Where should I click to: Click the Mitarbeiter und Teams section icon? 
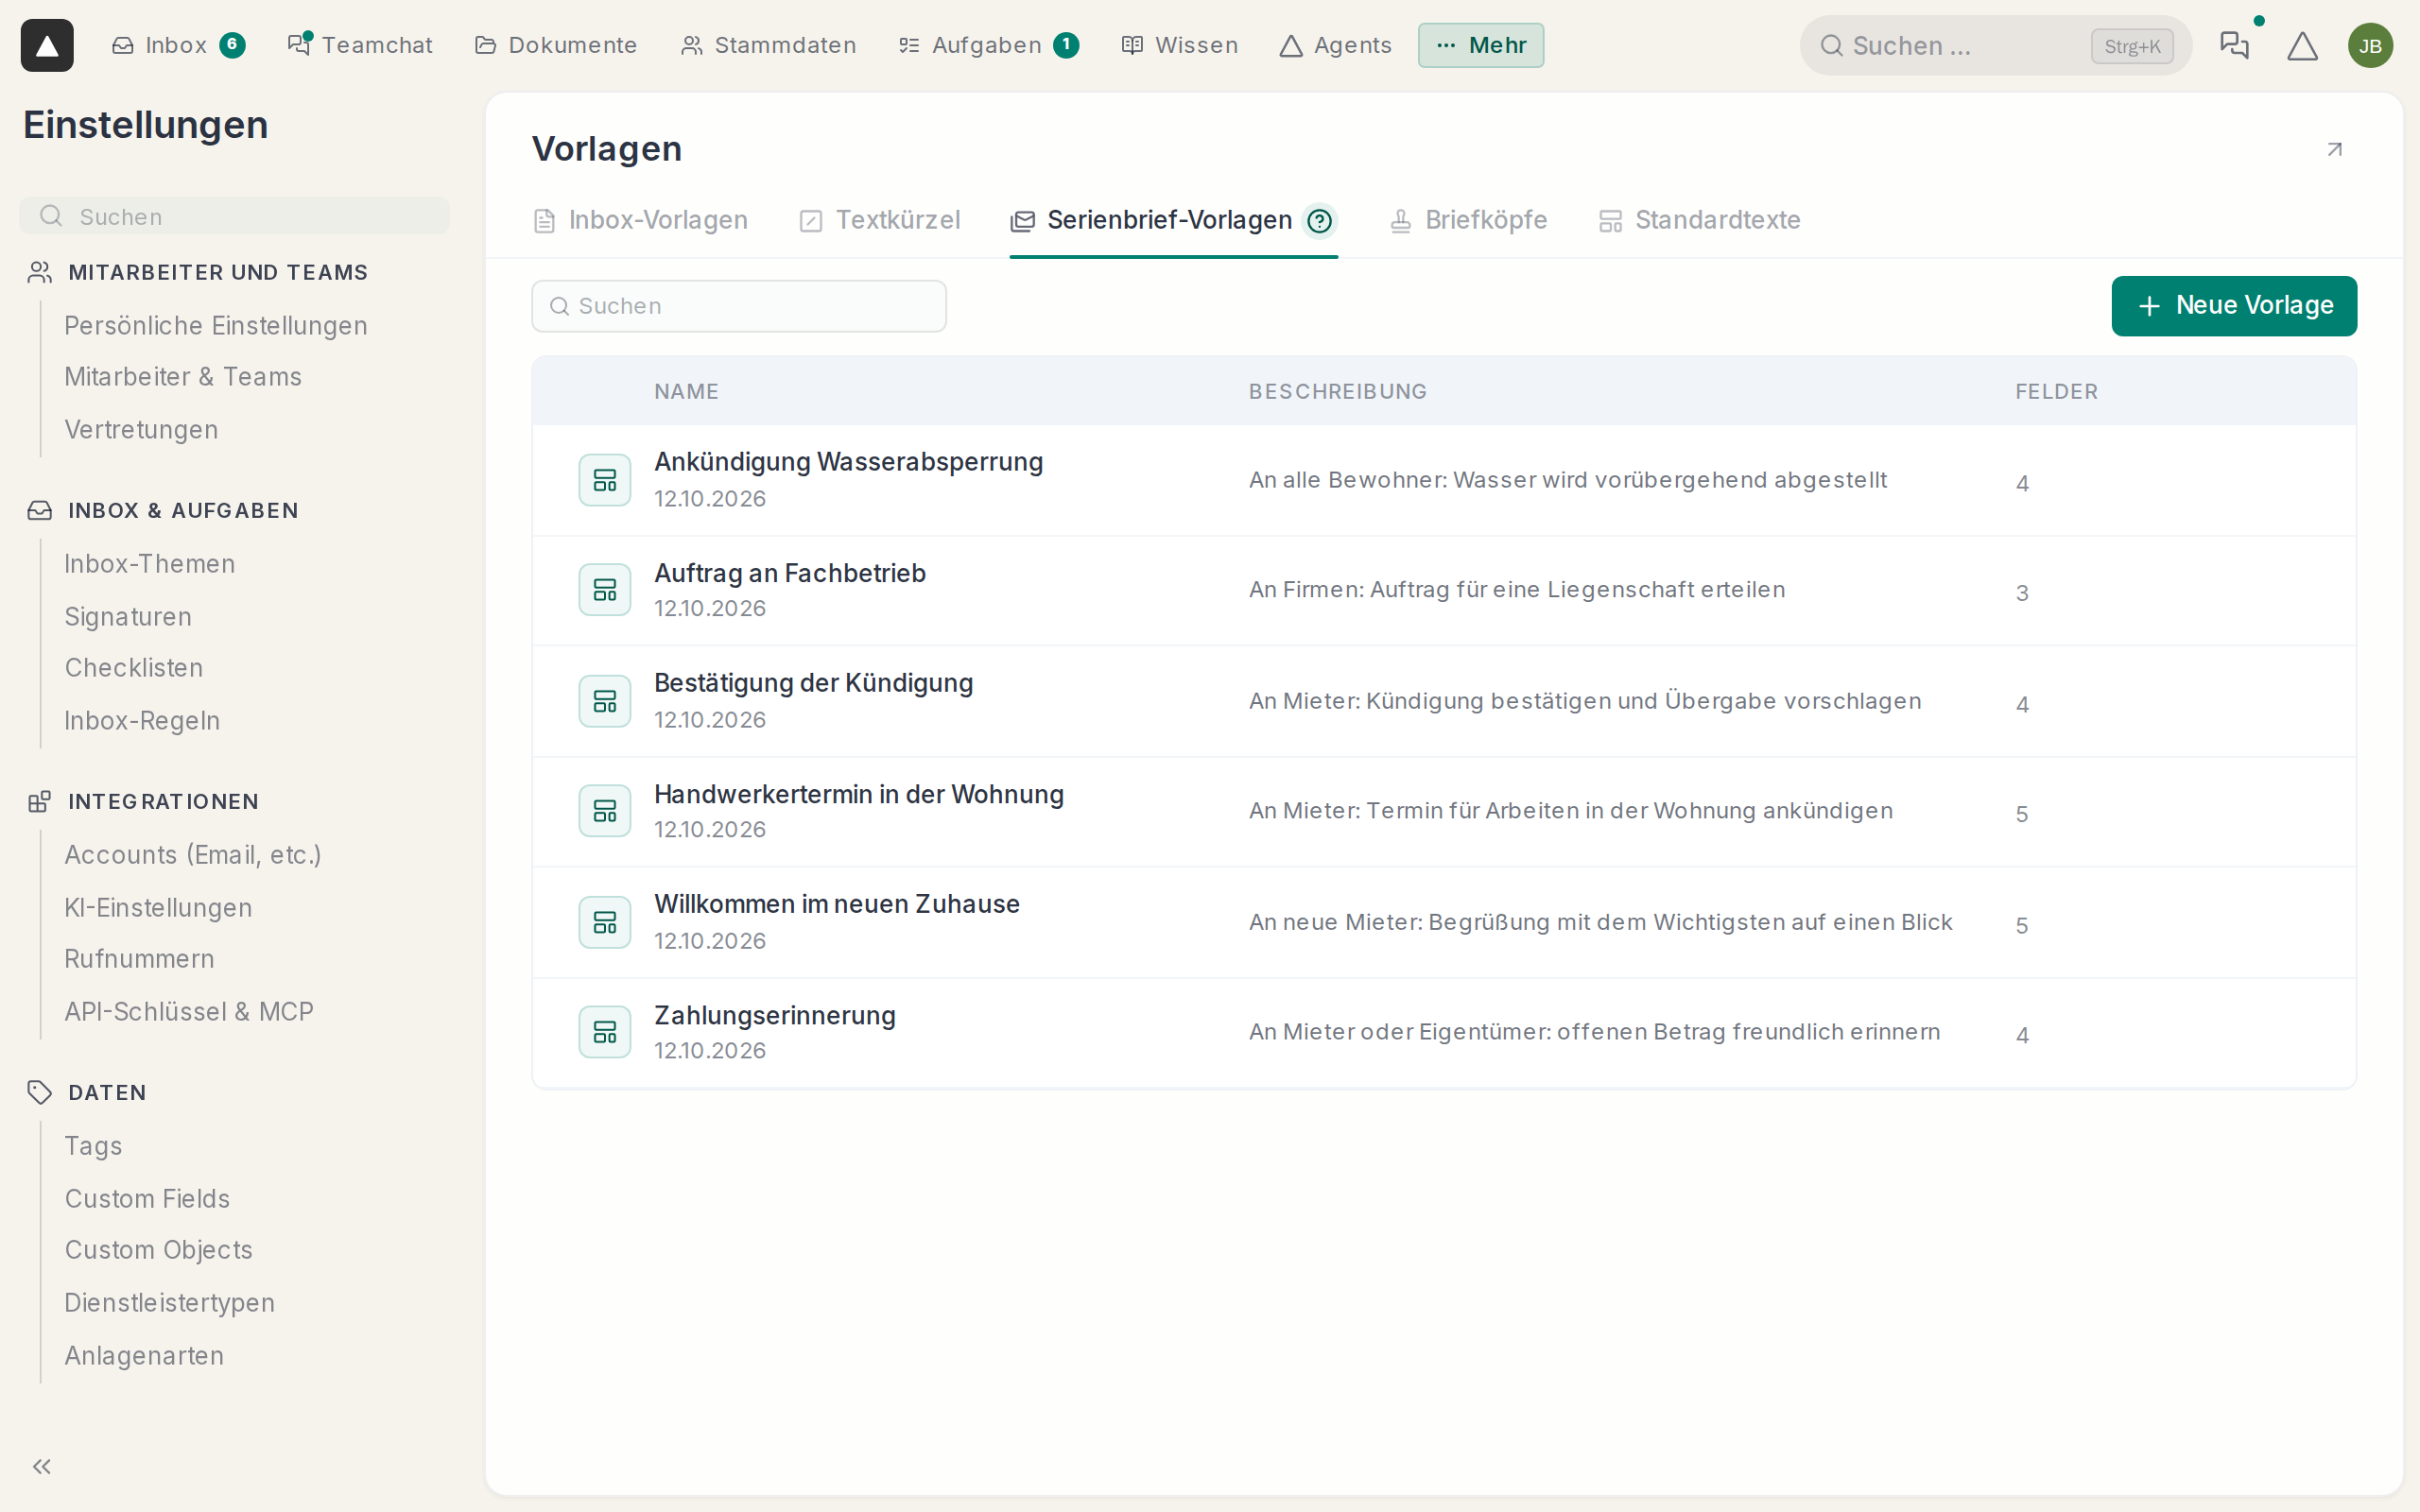click(x=40, y=272)
